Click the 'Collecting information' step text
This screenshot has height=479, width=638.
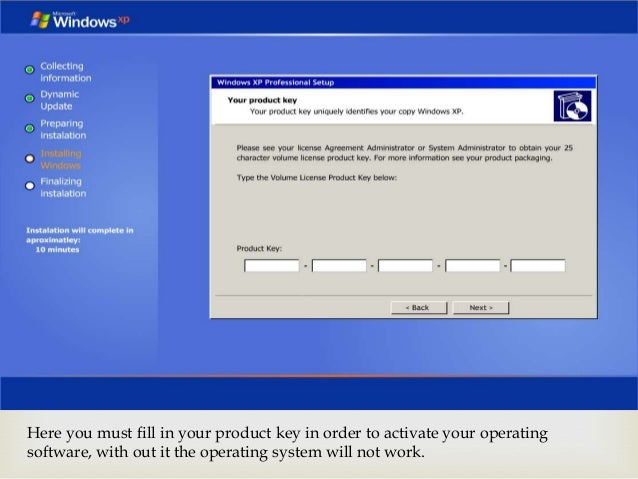click(x=66, y=72)
